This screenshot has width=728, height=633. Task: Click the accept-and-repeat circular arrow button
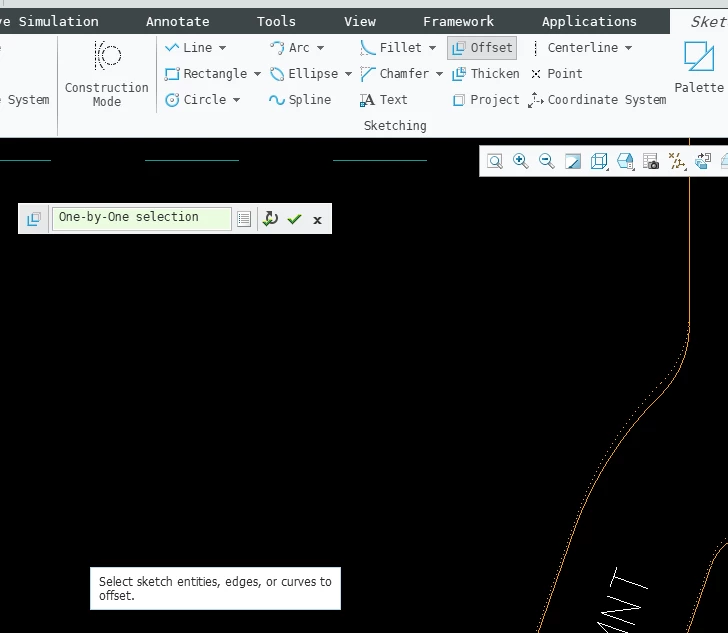pos(270,219)
